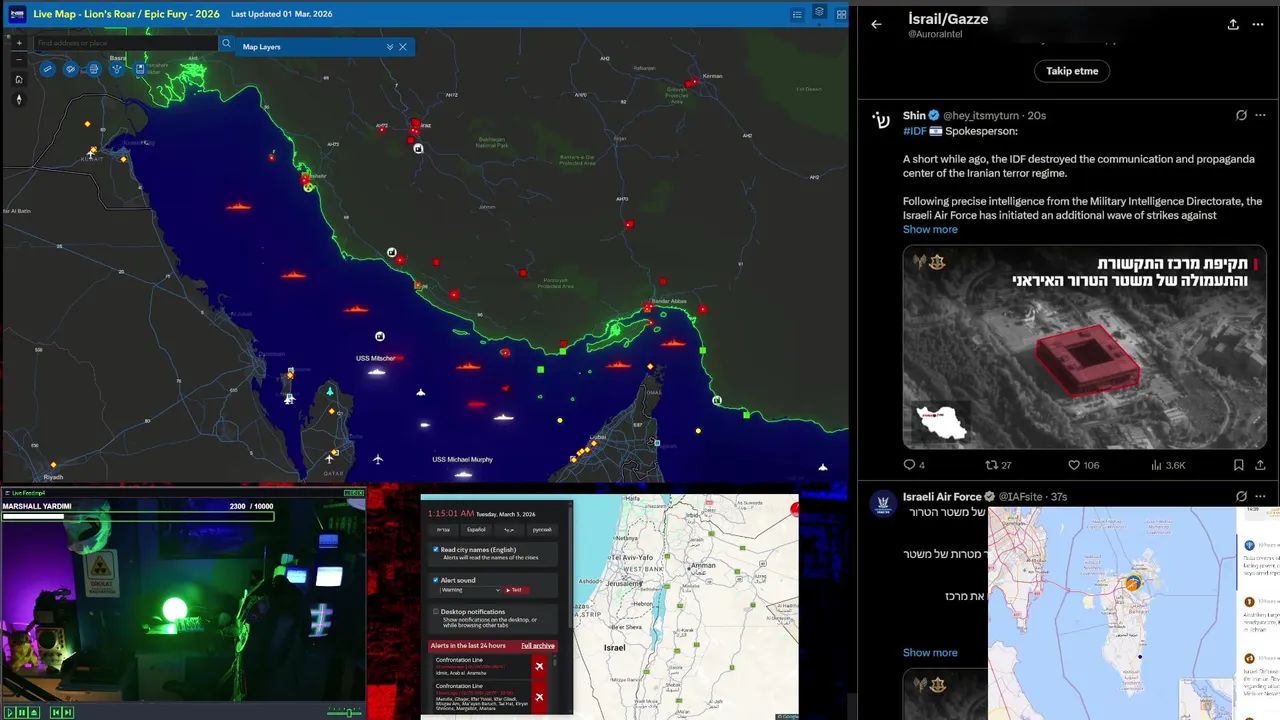The height and width of the screenshot is (720, 1280).
Task: Open the IDF strike image in Shin's post
Action: tap(1084, 347)
